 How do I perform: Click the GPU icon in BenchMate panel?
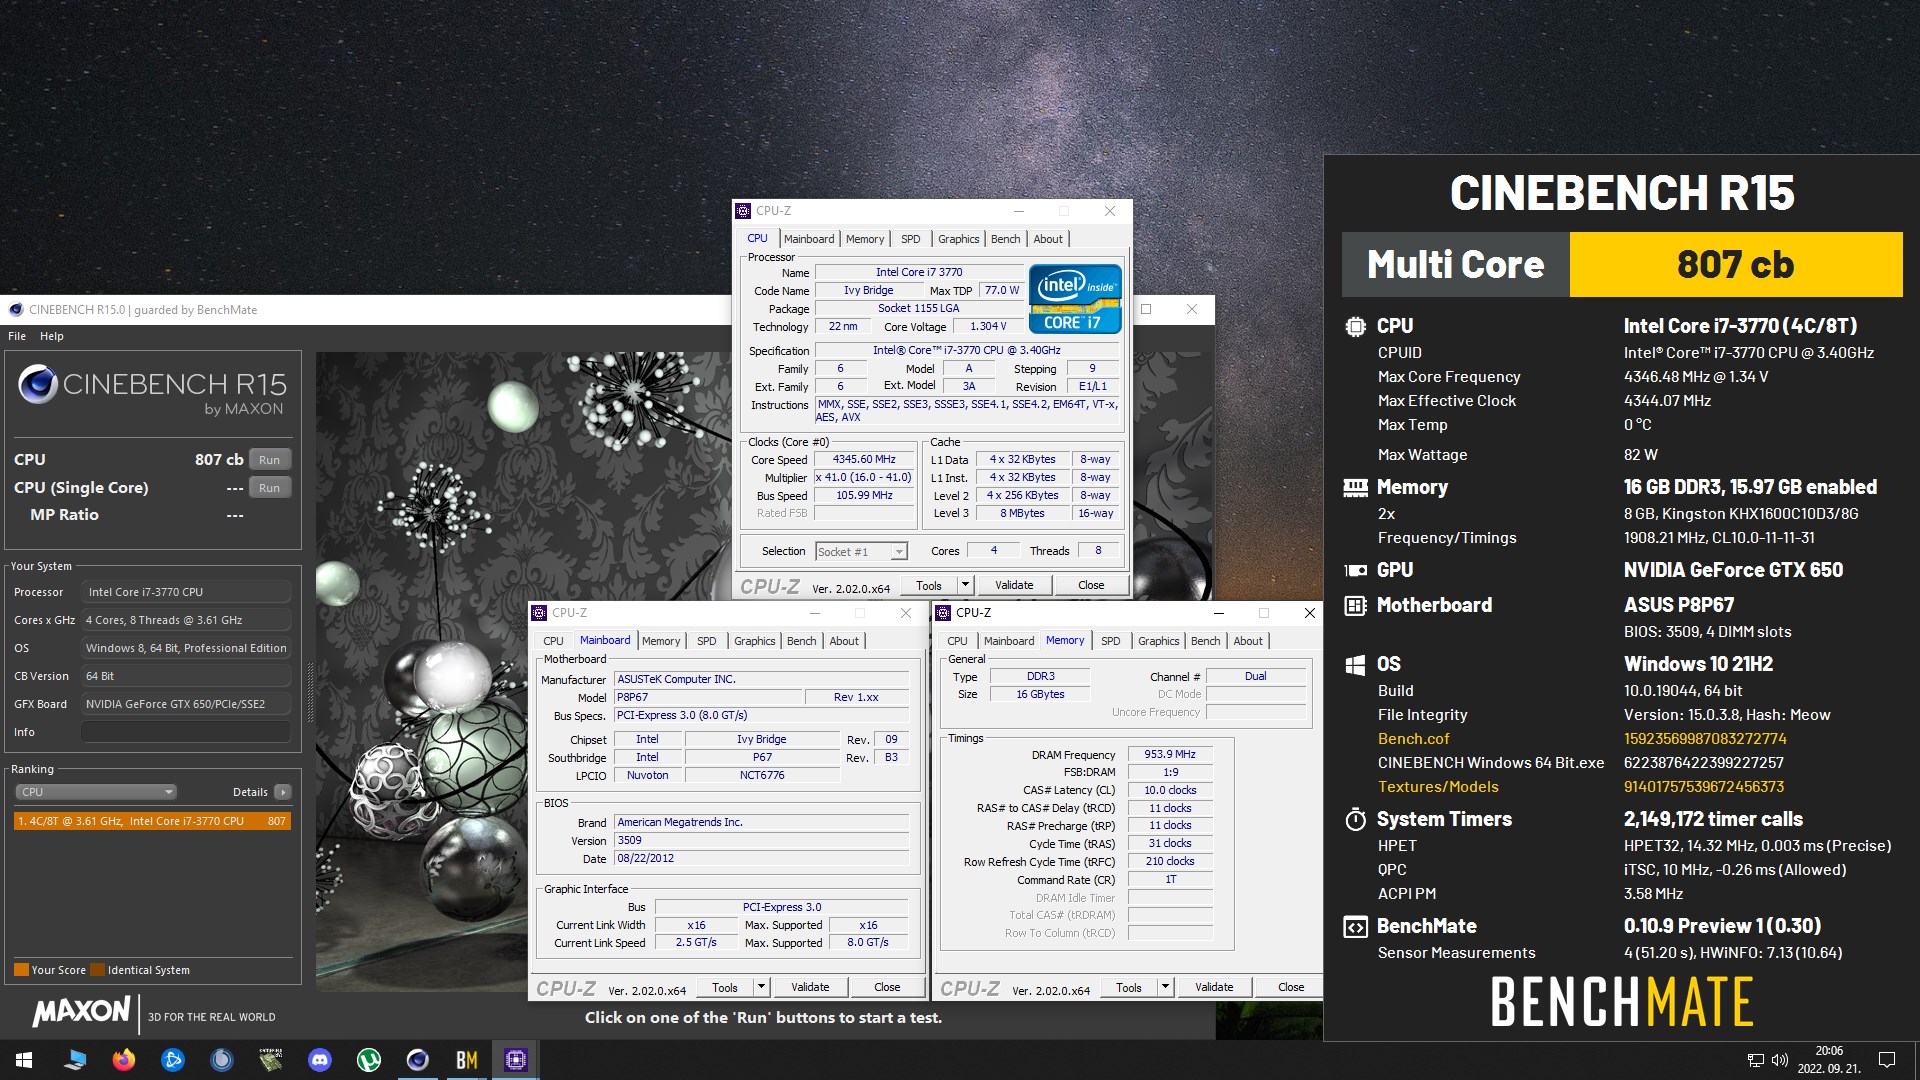click(1355, 570)
